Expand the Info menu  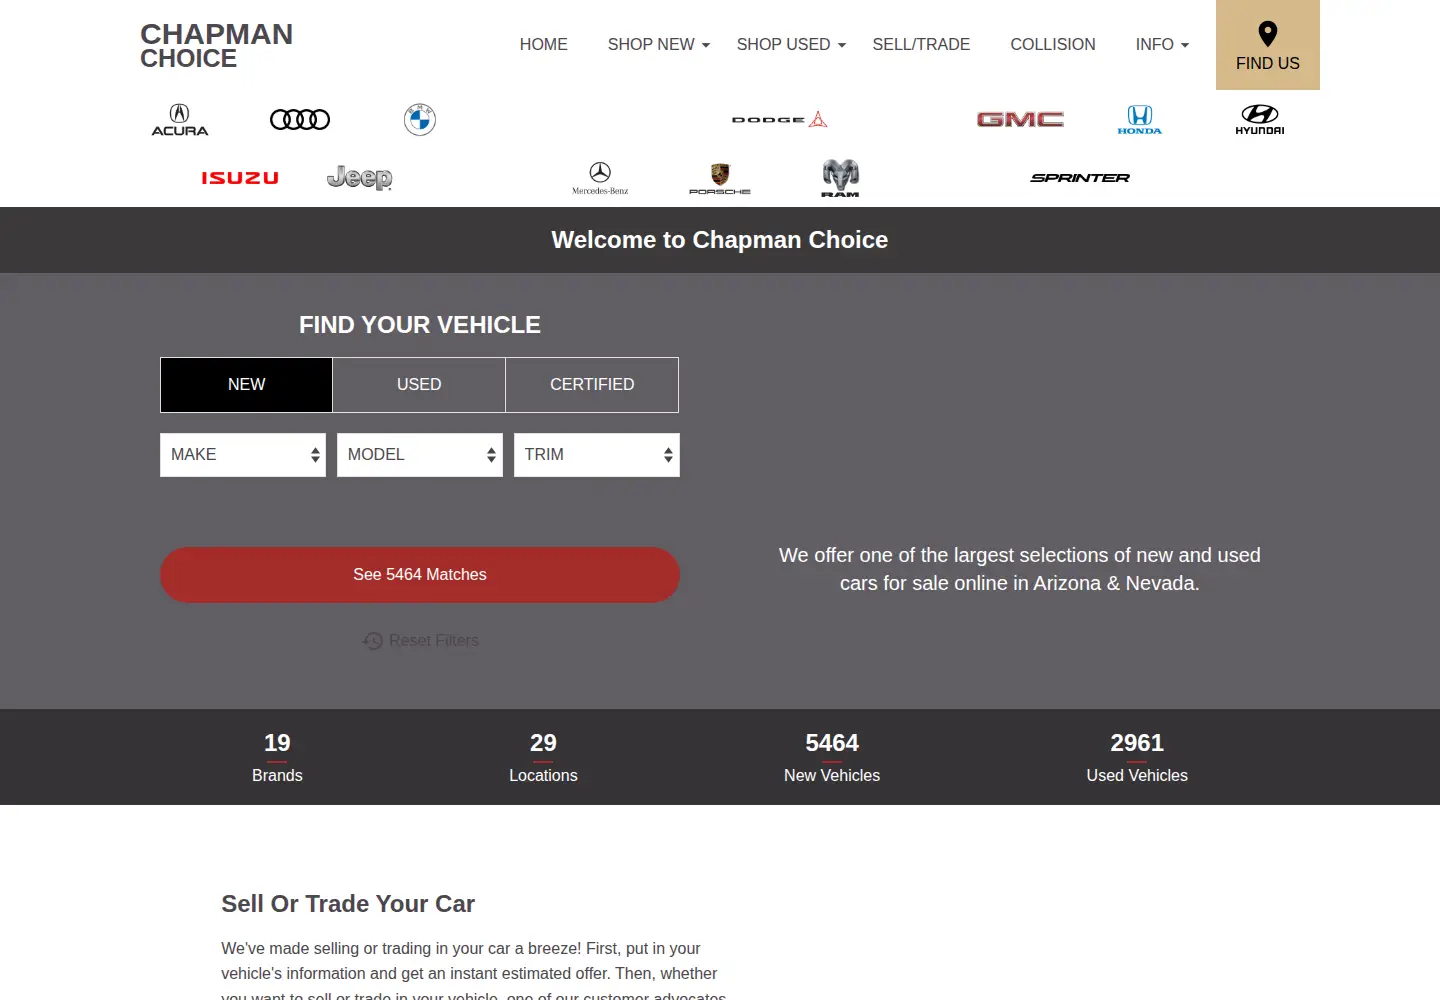pyautogui.click(x=1162, y=45)
